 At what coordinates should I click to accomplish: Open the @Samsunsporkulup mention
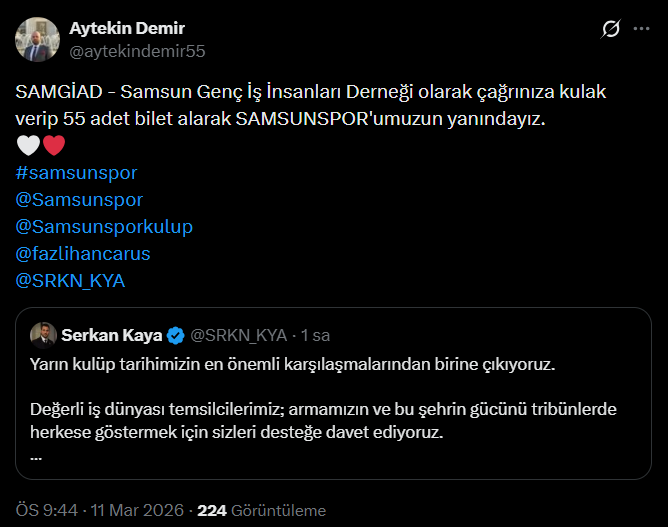pos(104,226)
